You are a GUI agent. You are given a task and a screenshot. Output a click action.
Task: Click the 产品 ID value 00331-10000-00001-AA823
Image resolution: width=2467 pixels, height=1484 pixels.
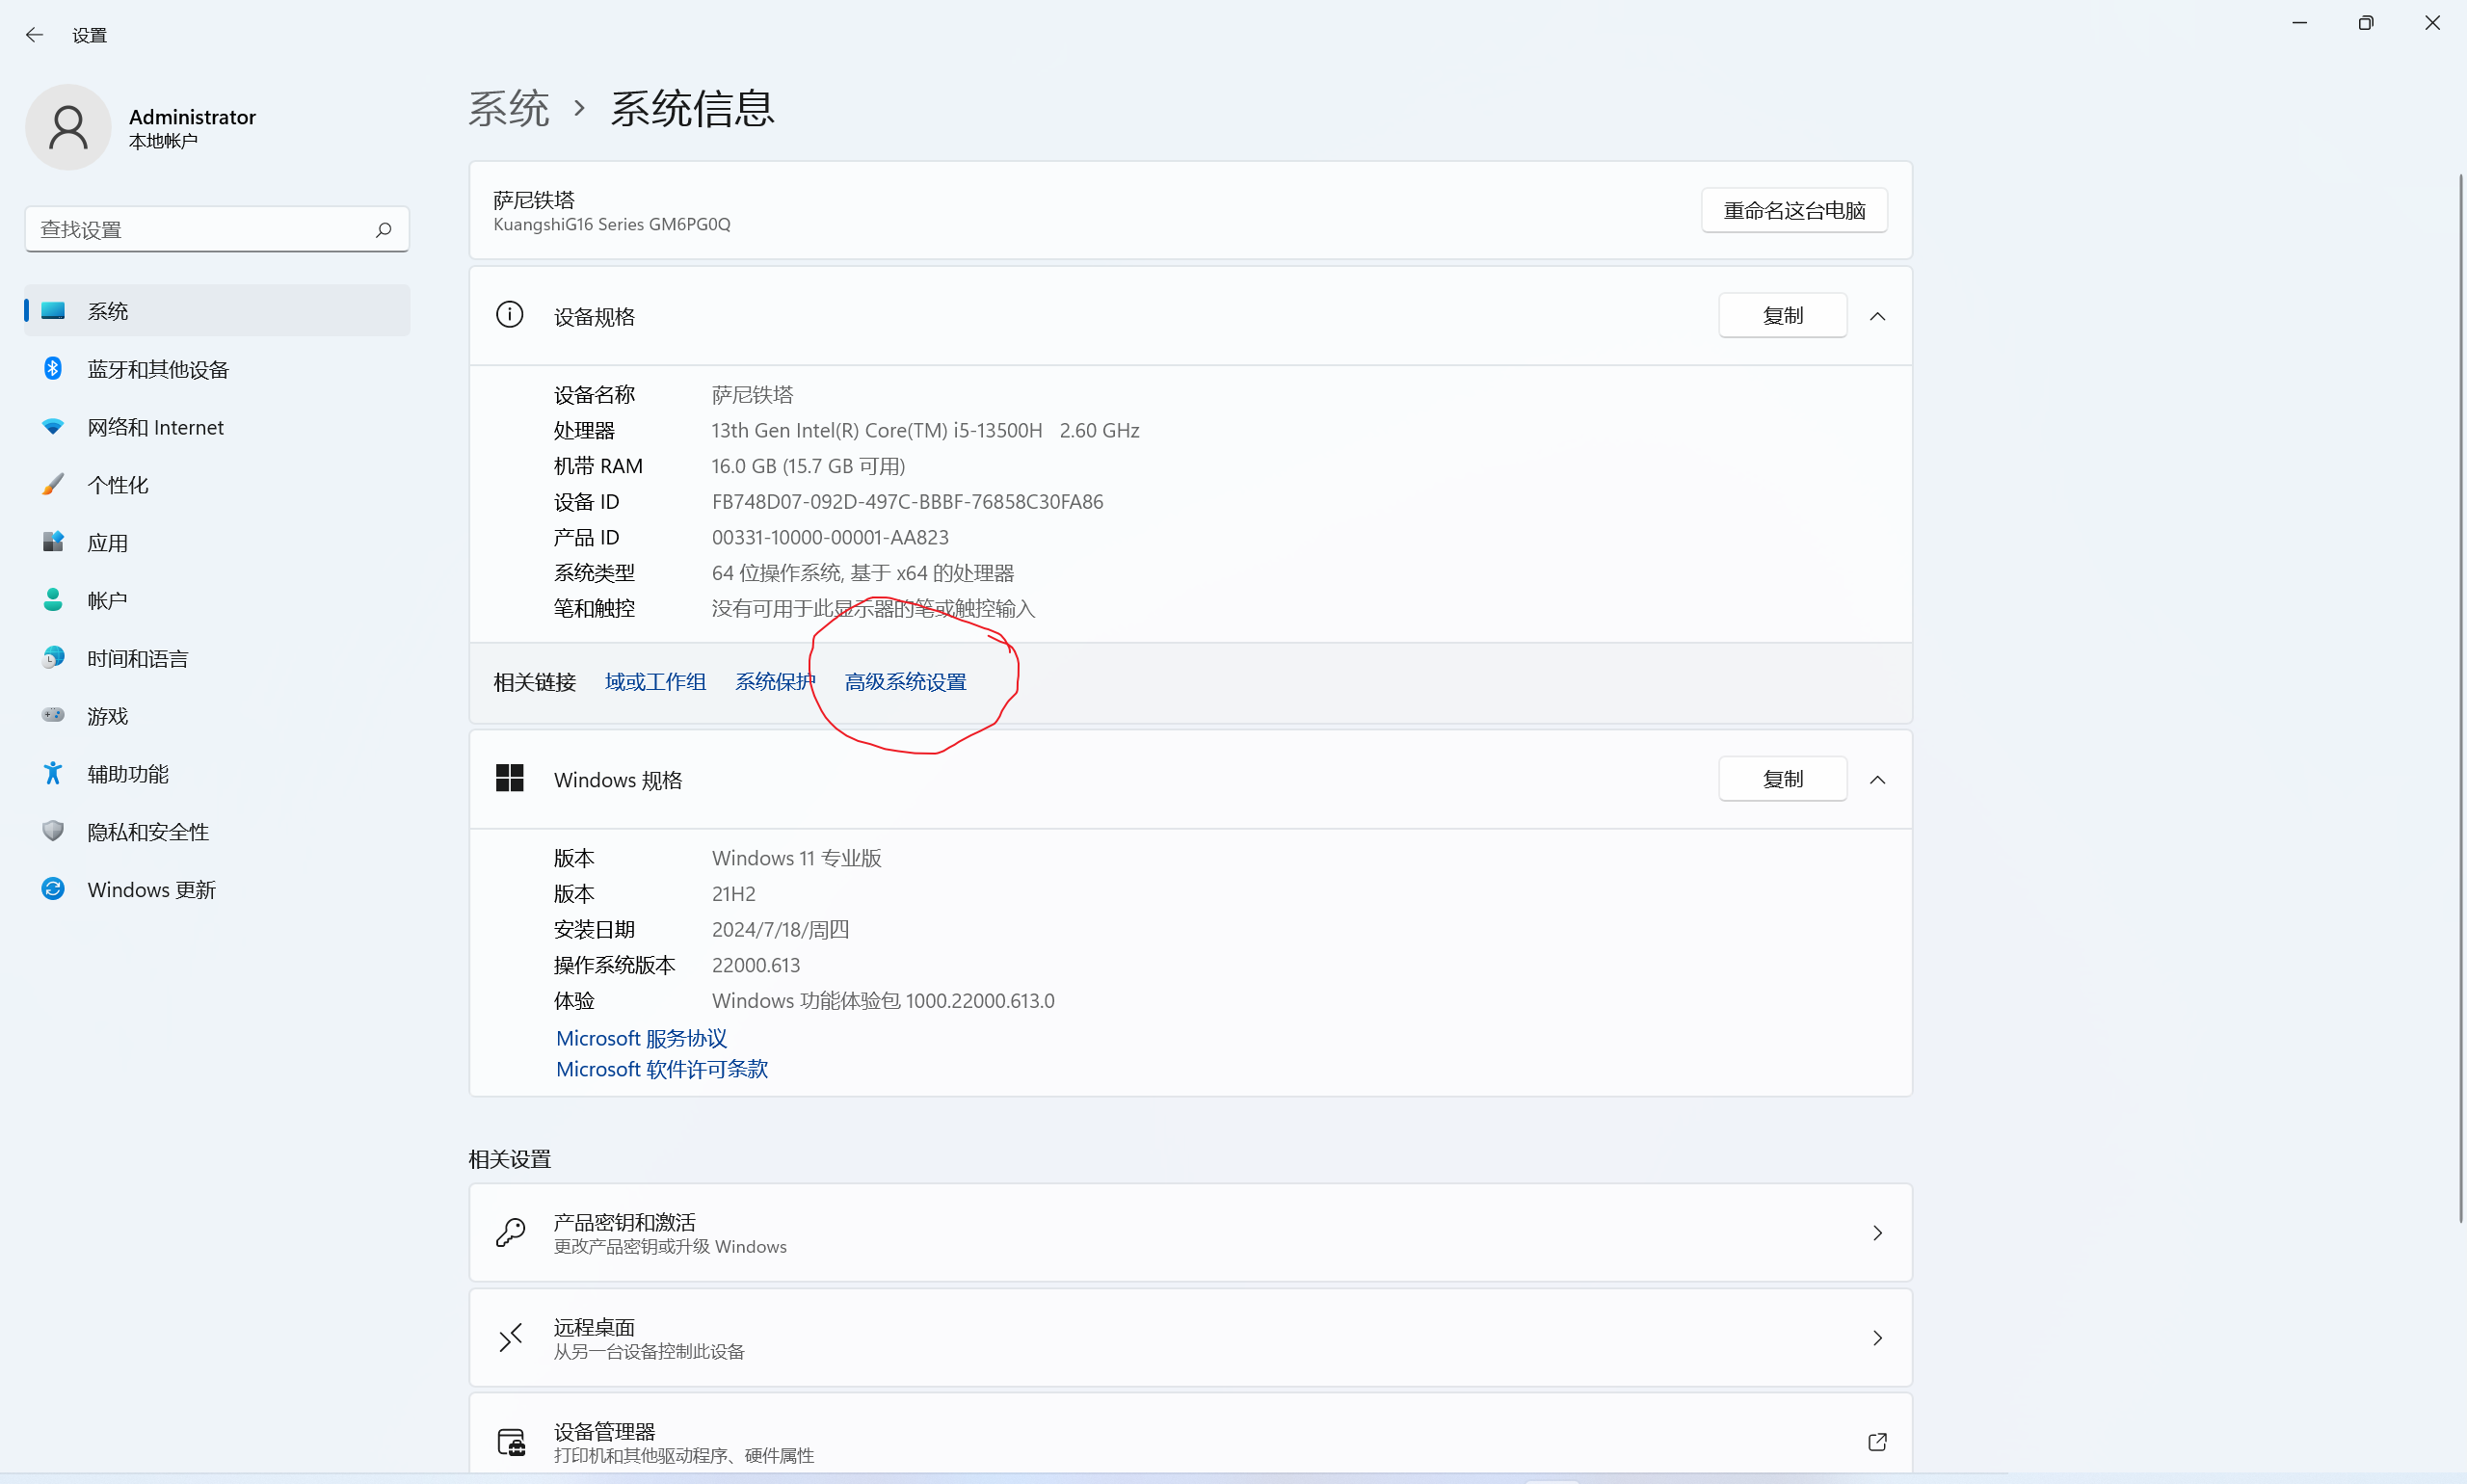(830, 538)
